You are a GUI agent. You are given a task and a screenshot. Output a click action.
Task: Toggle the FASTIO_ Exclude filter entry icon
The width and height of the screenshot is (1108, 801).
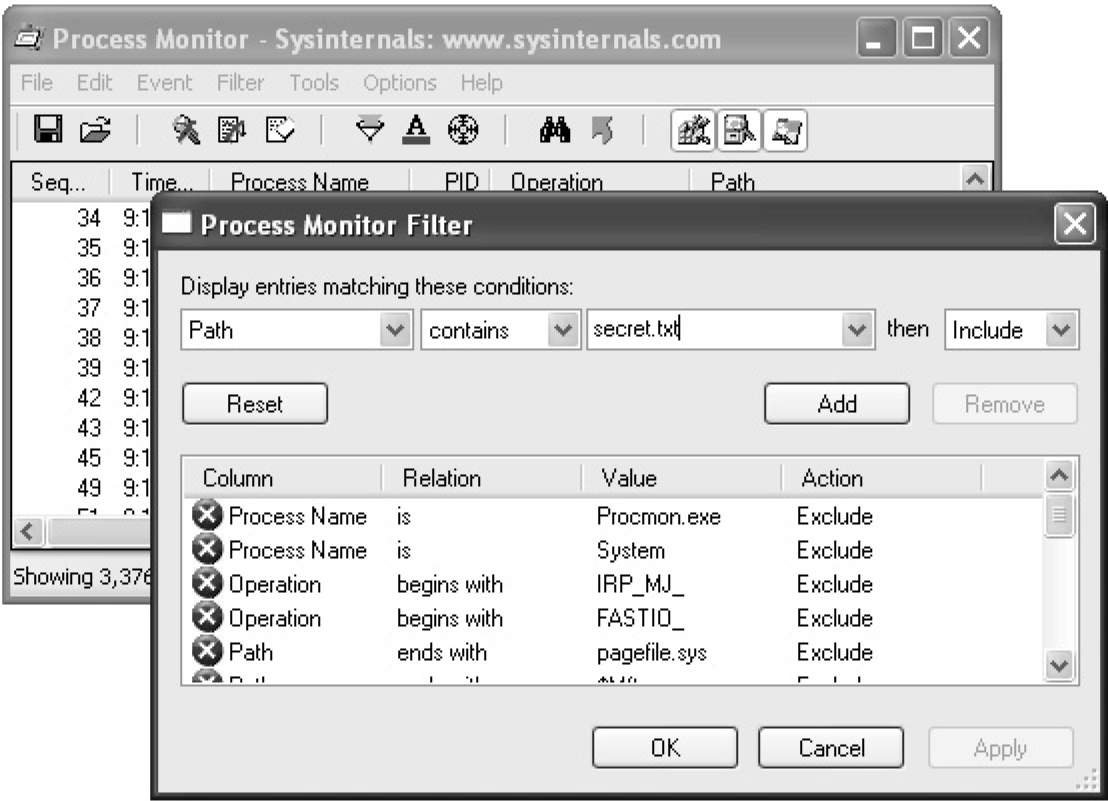point(207,617)
